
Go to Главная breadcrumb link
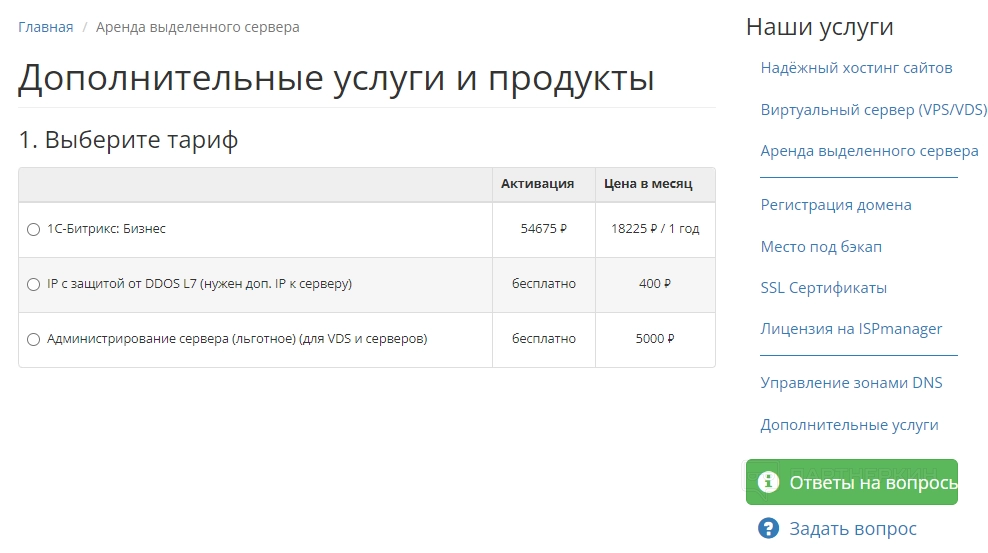(x=45, y=27)
